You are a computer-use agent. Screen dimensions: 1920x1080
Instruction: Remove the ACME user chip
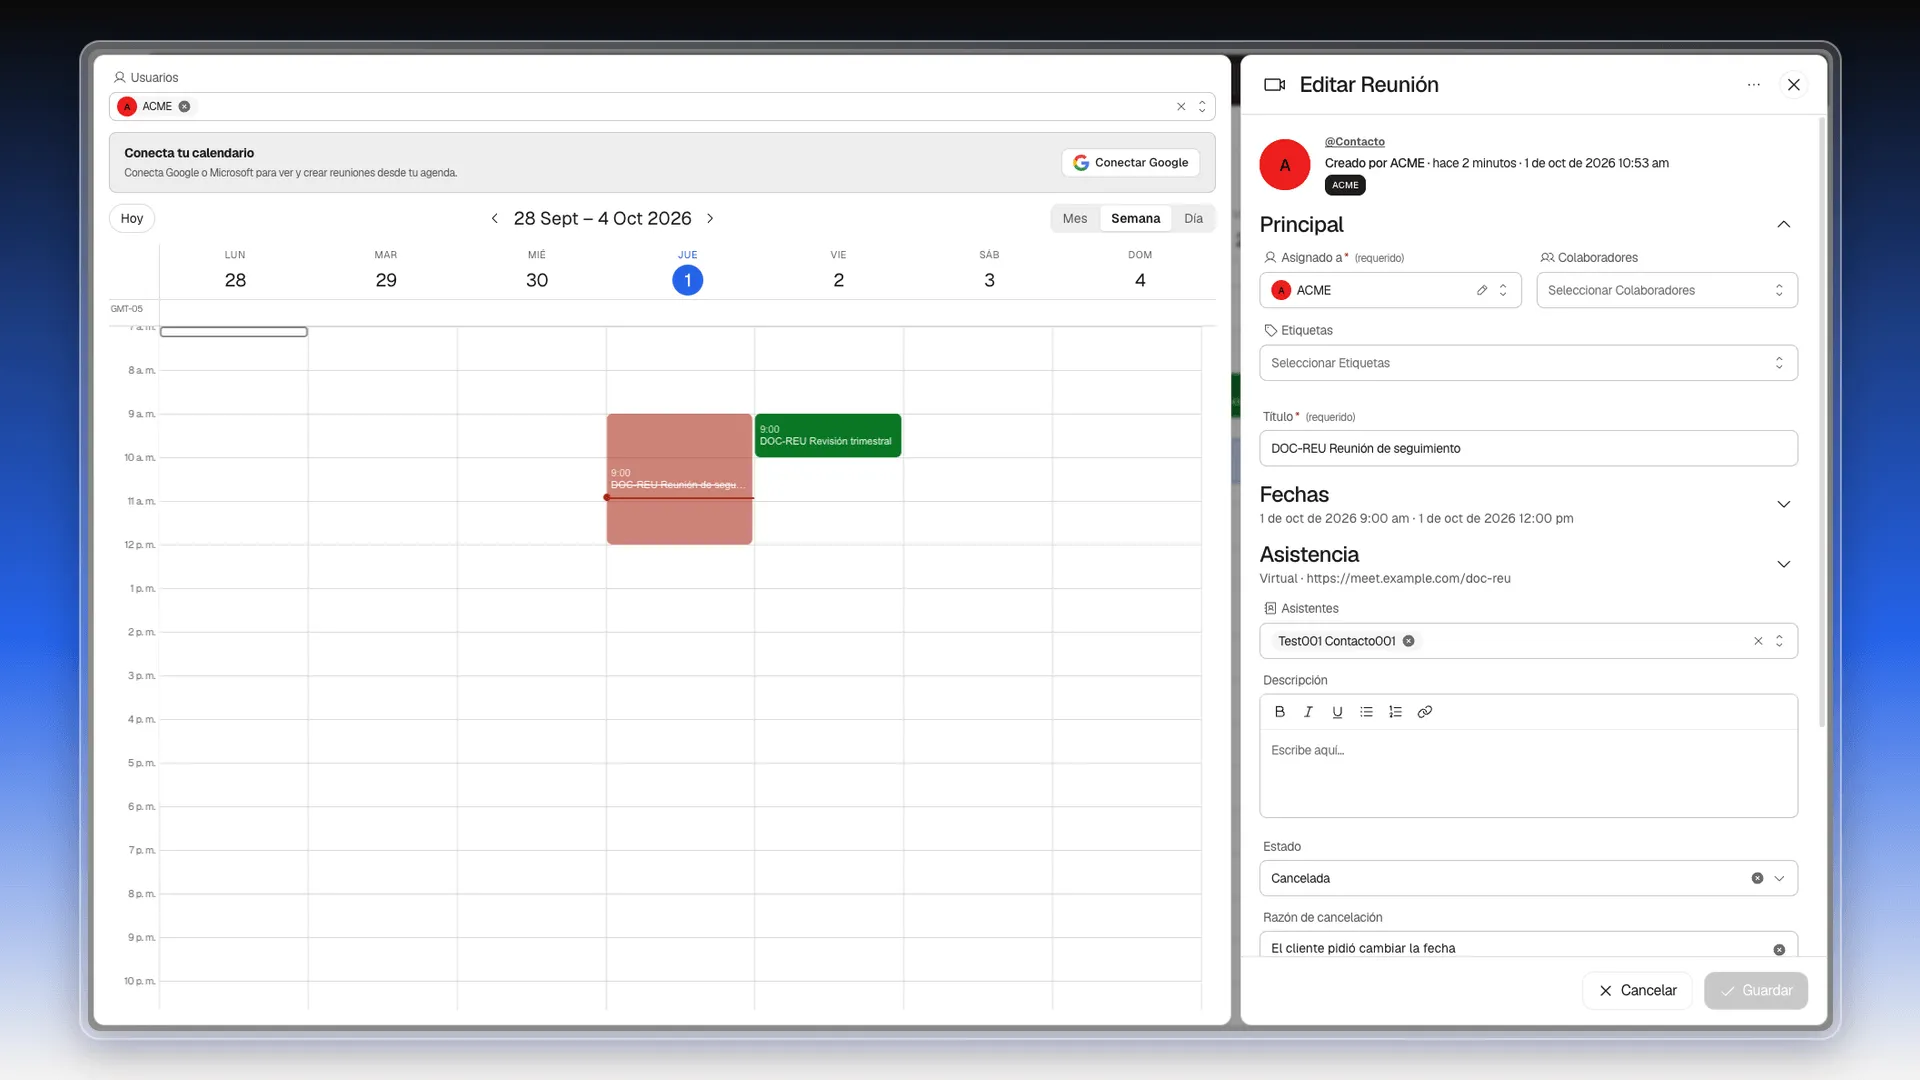[x=185, y=106]
